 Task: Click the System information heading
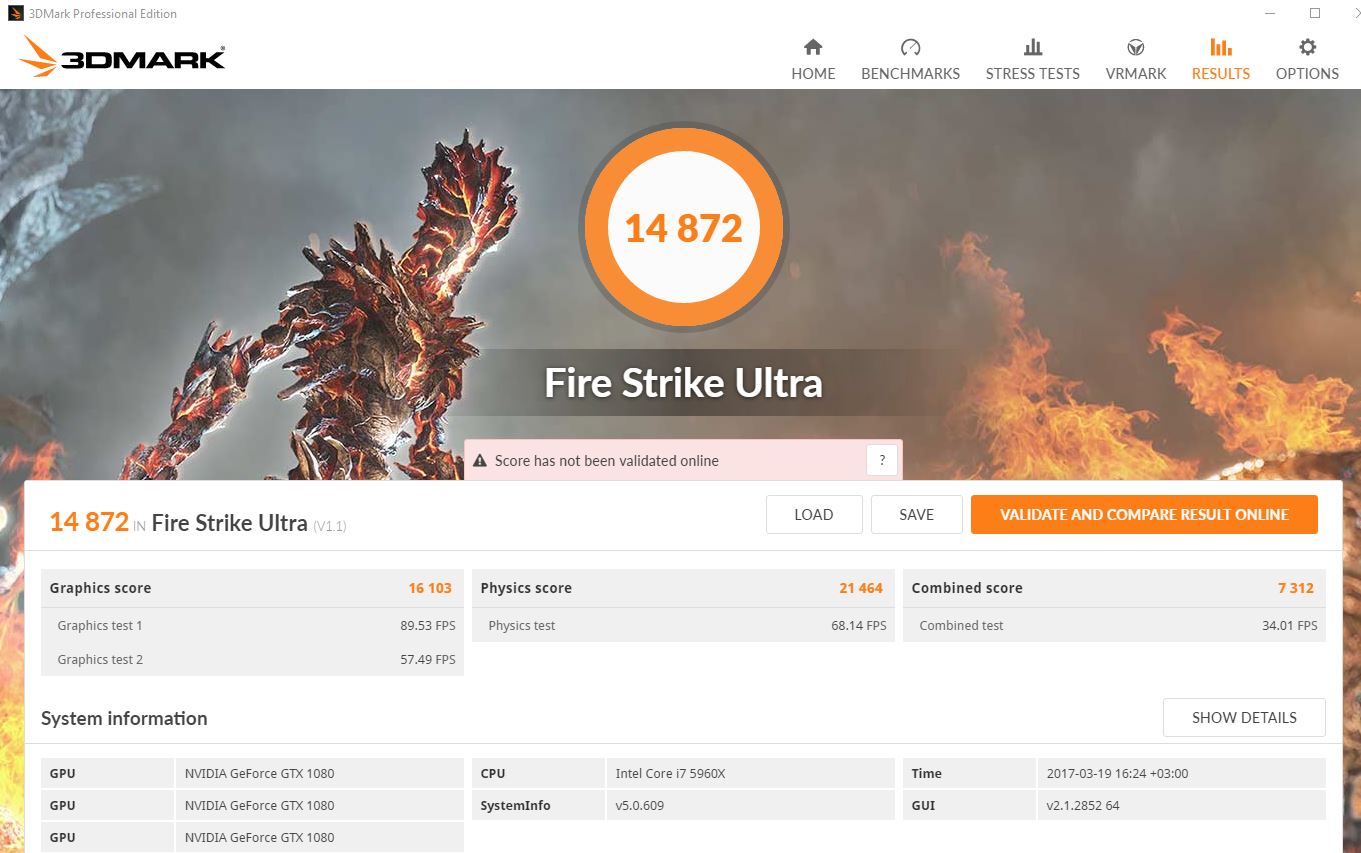124,718
